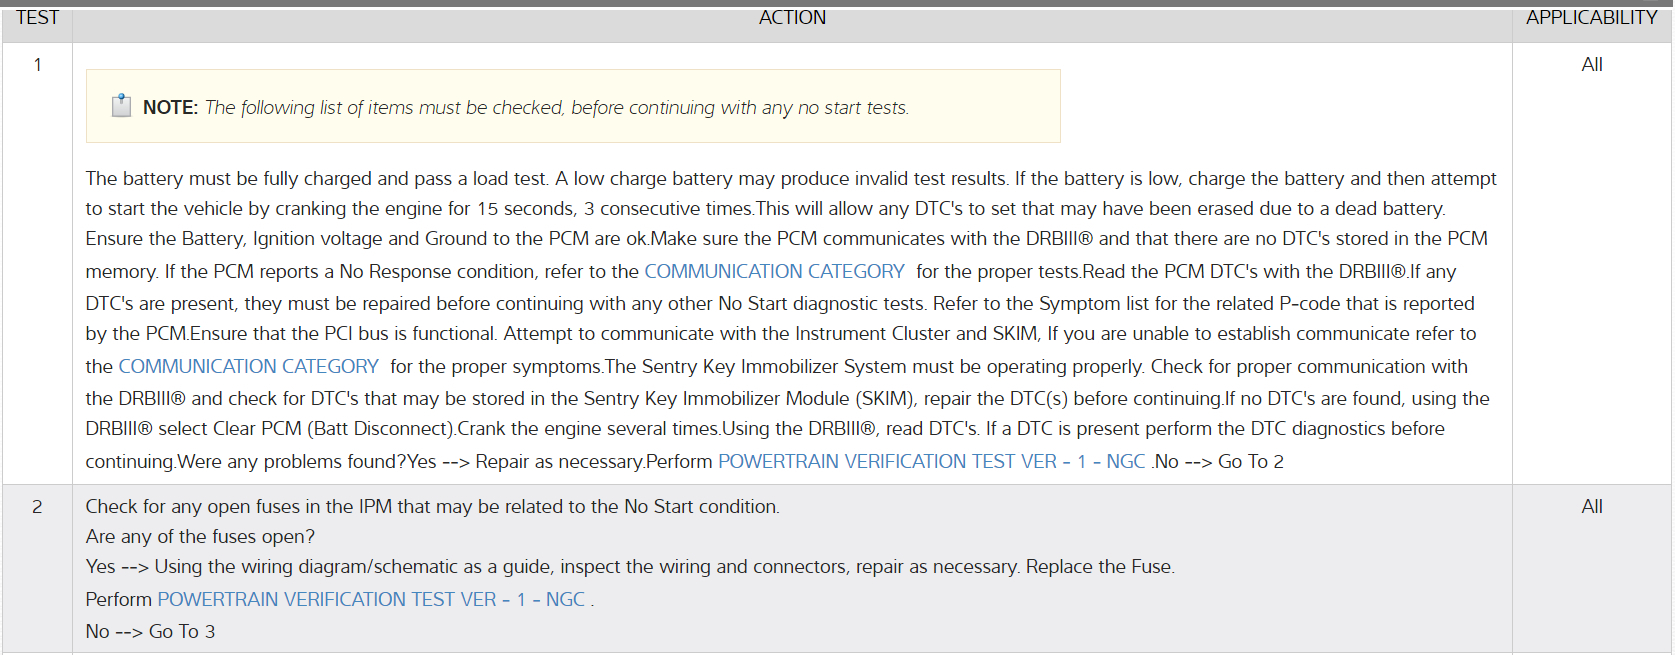Screen dimensions: 1675x655
Task: Click the 'No --> Go To 2' text
Action: [x=1219, y=461]
